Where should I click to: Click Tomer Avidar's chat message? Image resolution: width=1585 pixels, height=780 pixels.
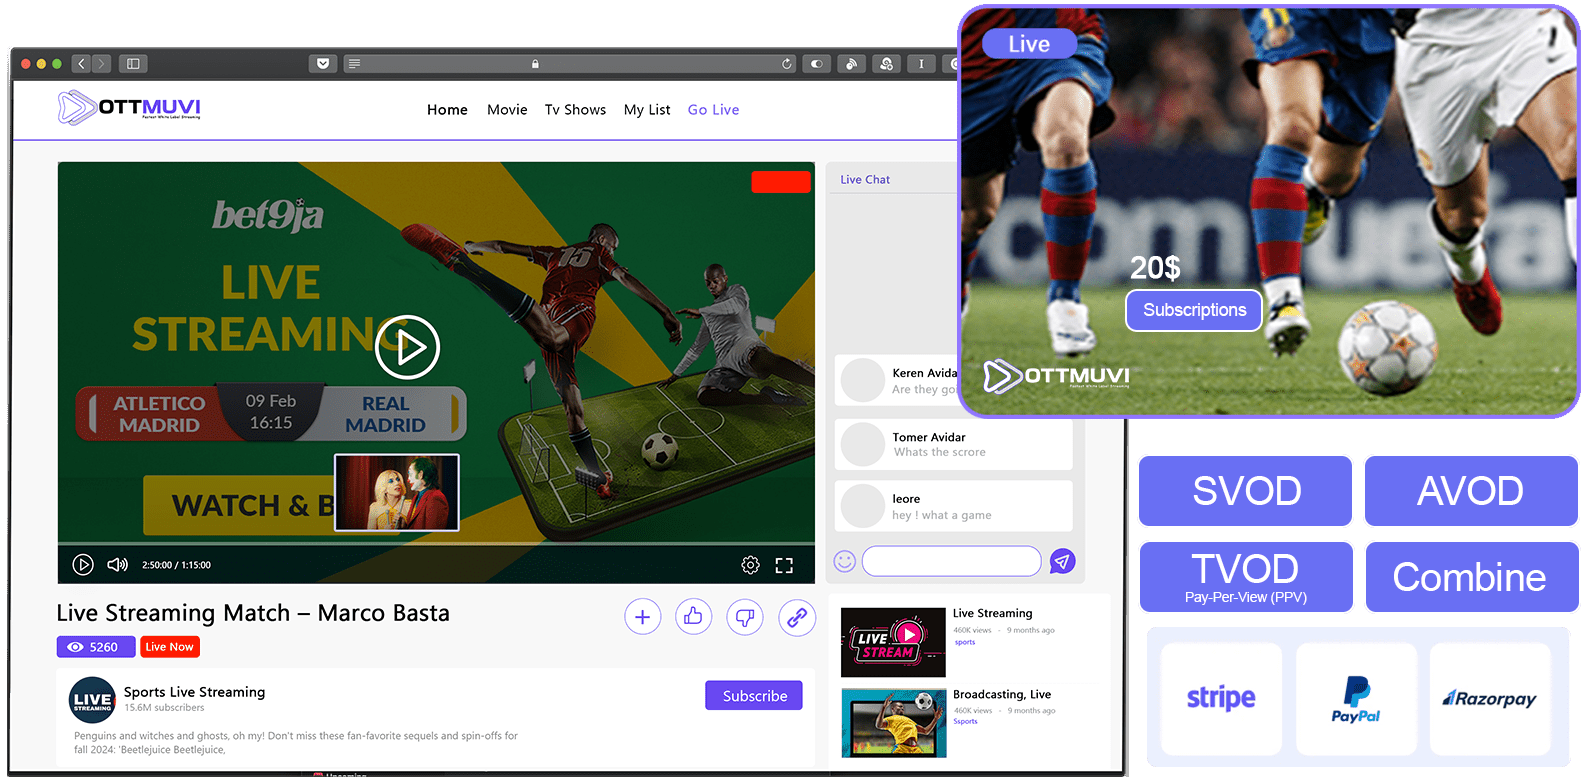[x=953, y=444]
